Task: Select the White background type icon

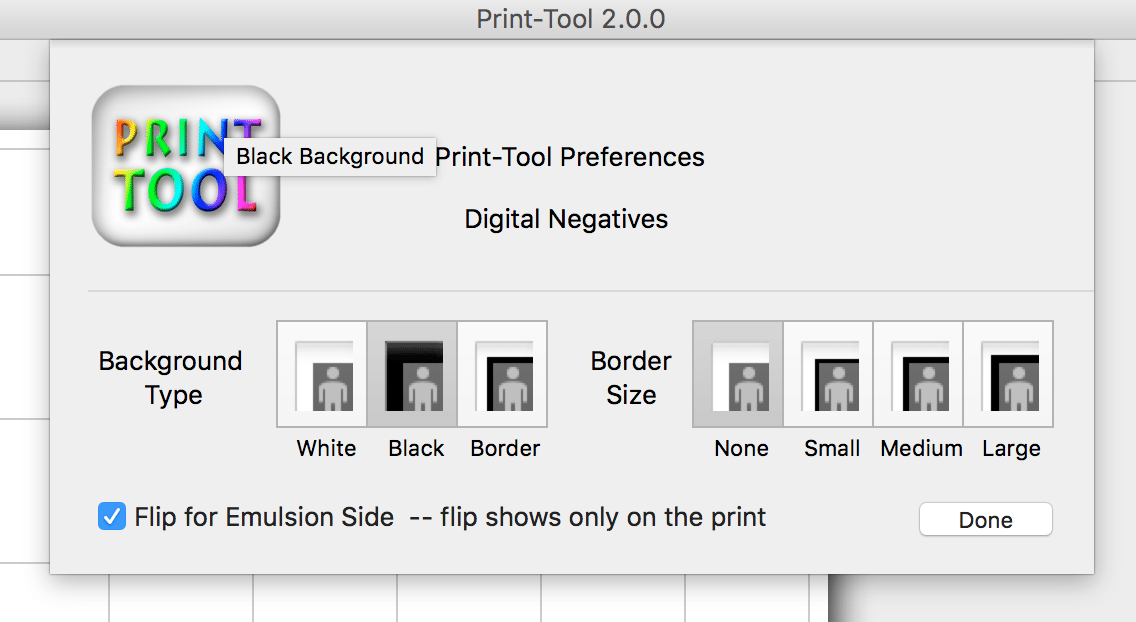Action: point(322,374)
